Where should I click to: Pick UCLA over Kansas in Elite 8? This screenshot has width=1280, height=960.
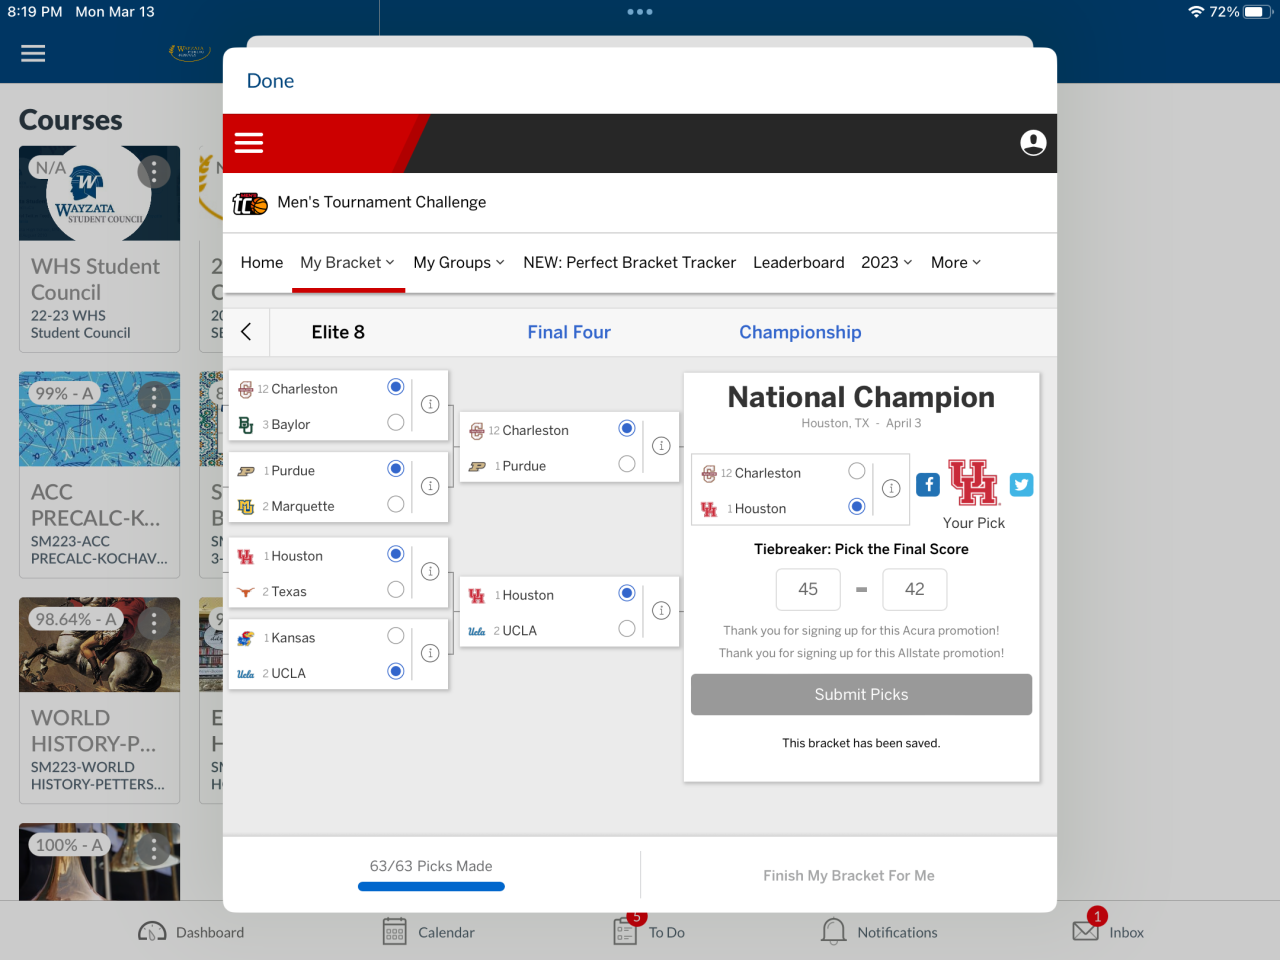pos(396,672)
